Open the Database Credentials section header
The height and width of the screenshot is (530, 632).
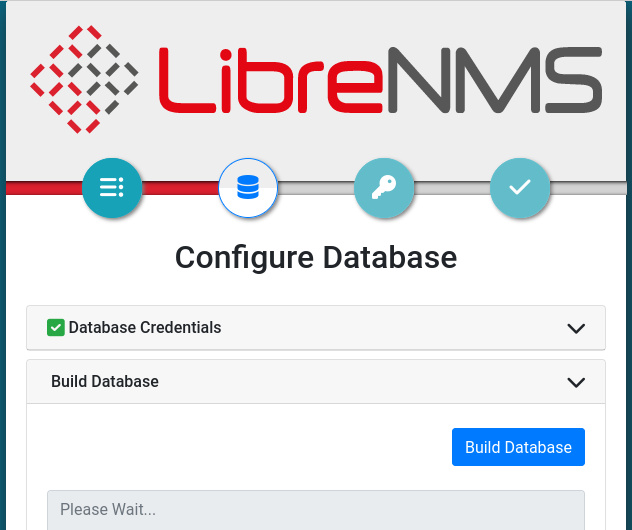[x=316, y=328]
